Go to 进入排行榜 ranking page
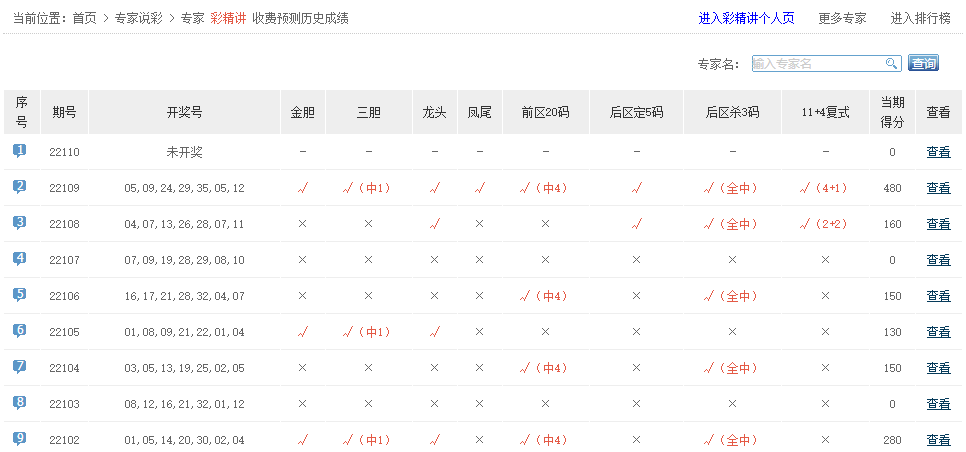Viewport: 966px width, 452px height. click(920, 18)
